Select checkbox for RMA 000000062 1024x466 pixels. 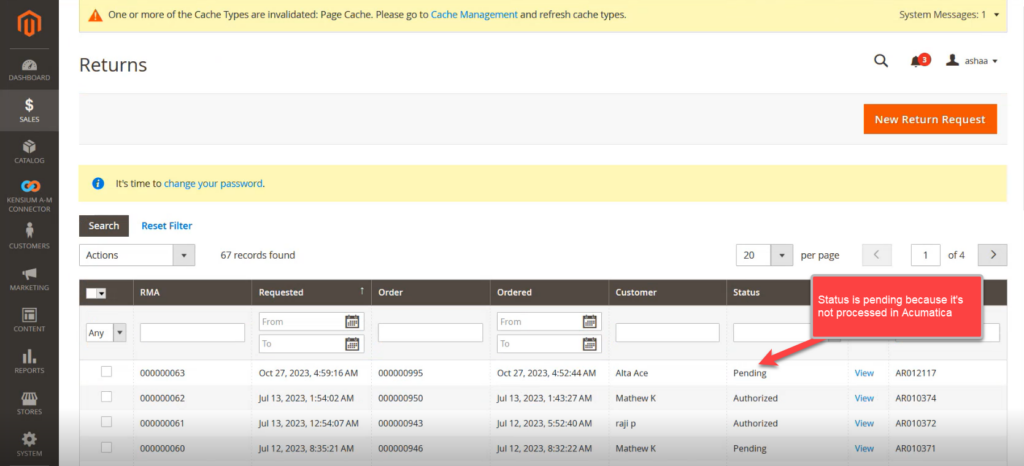pyautogui.click(x=106, y=397)
